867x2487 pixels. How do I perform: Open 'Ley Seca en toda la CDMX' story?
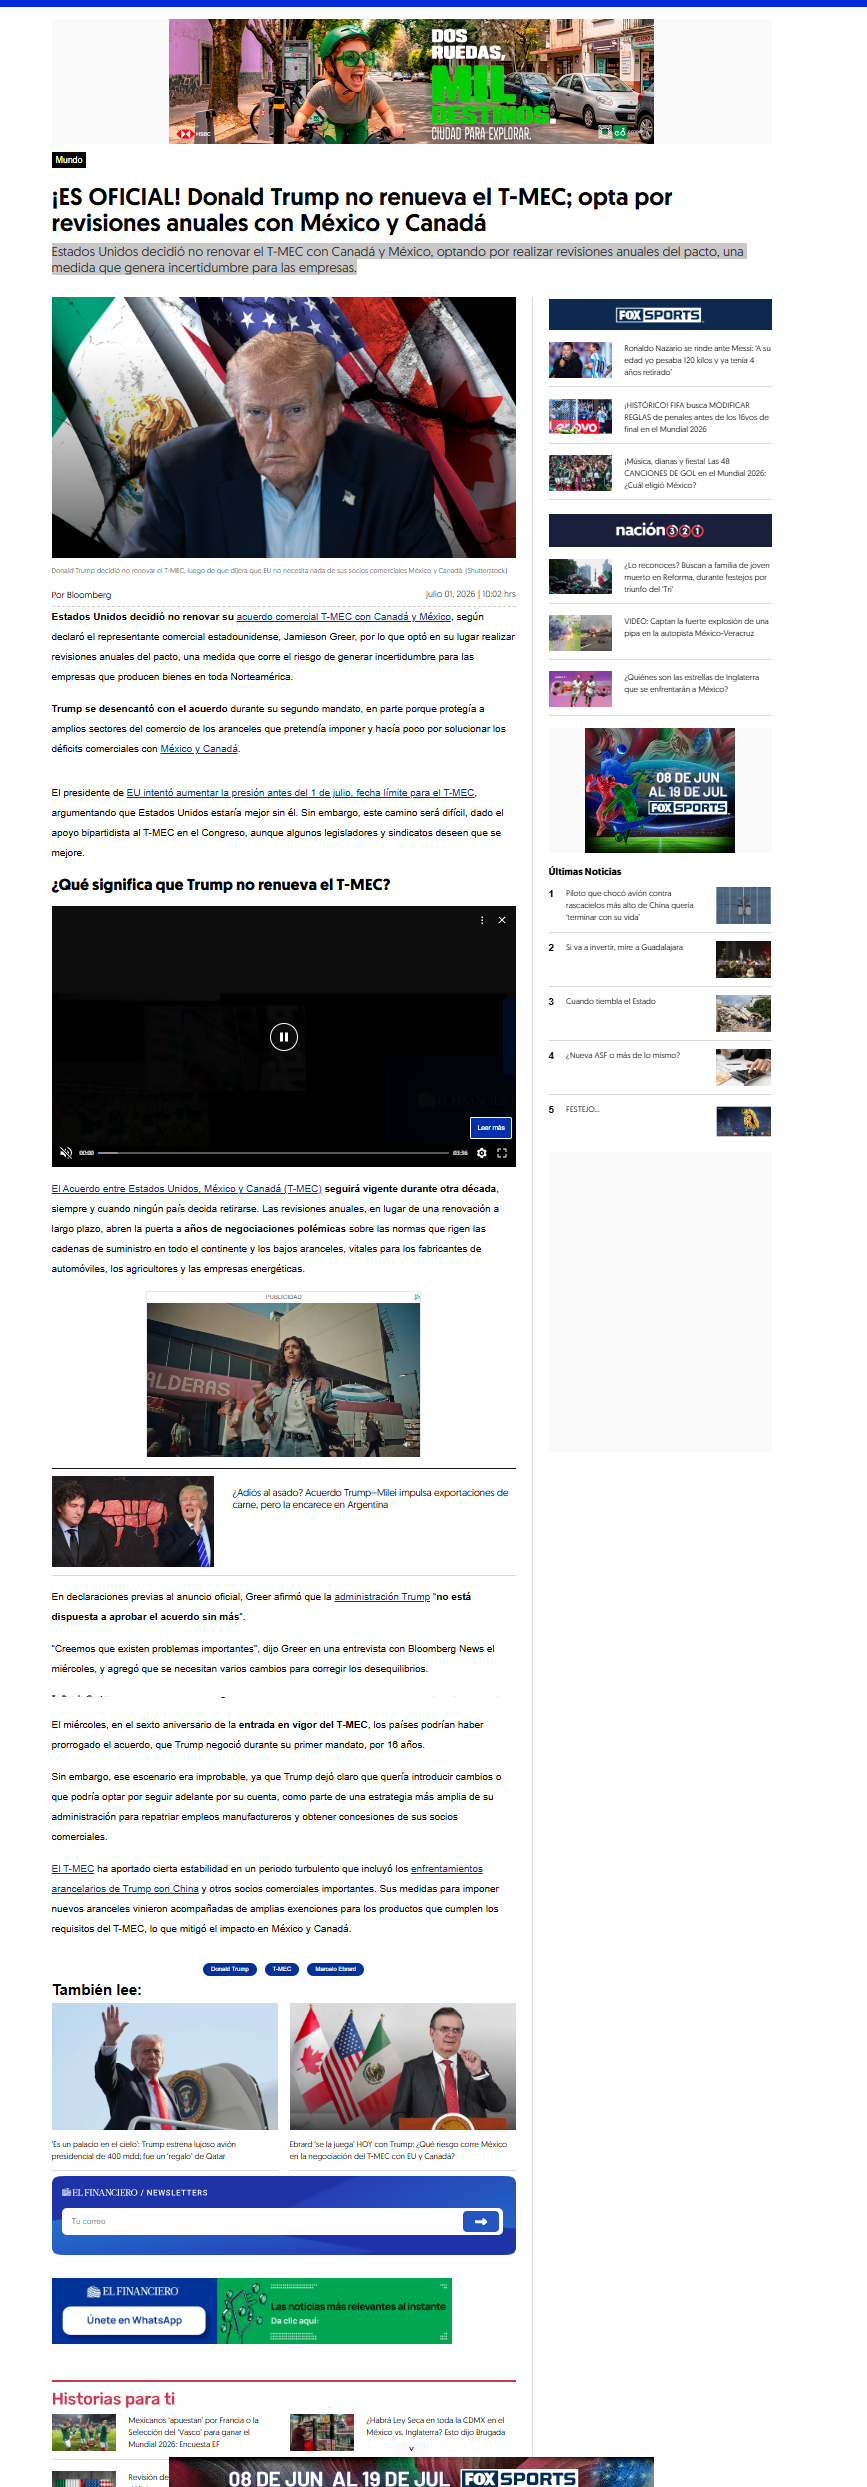[x=435, y=2426]
